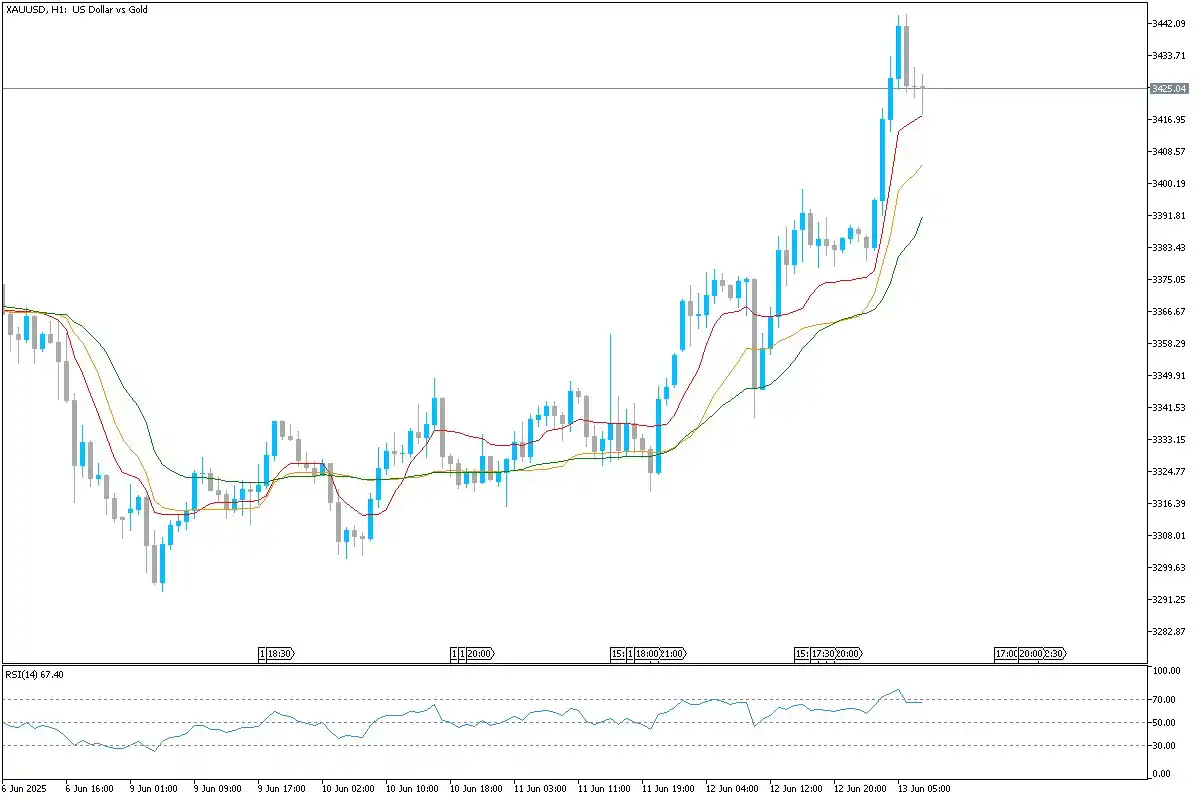Click the 13 Jun 05:00 time label
This screenshot has width=1200, height=800.
pos(924,788)
